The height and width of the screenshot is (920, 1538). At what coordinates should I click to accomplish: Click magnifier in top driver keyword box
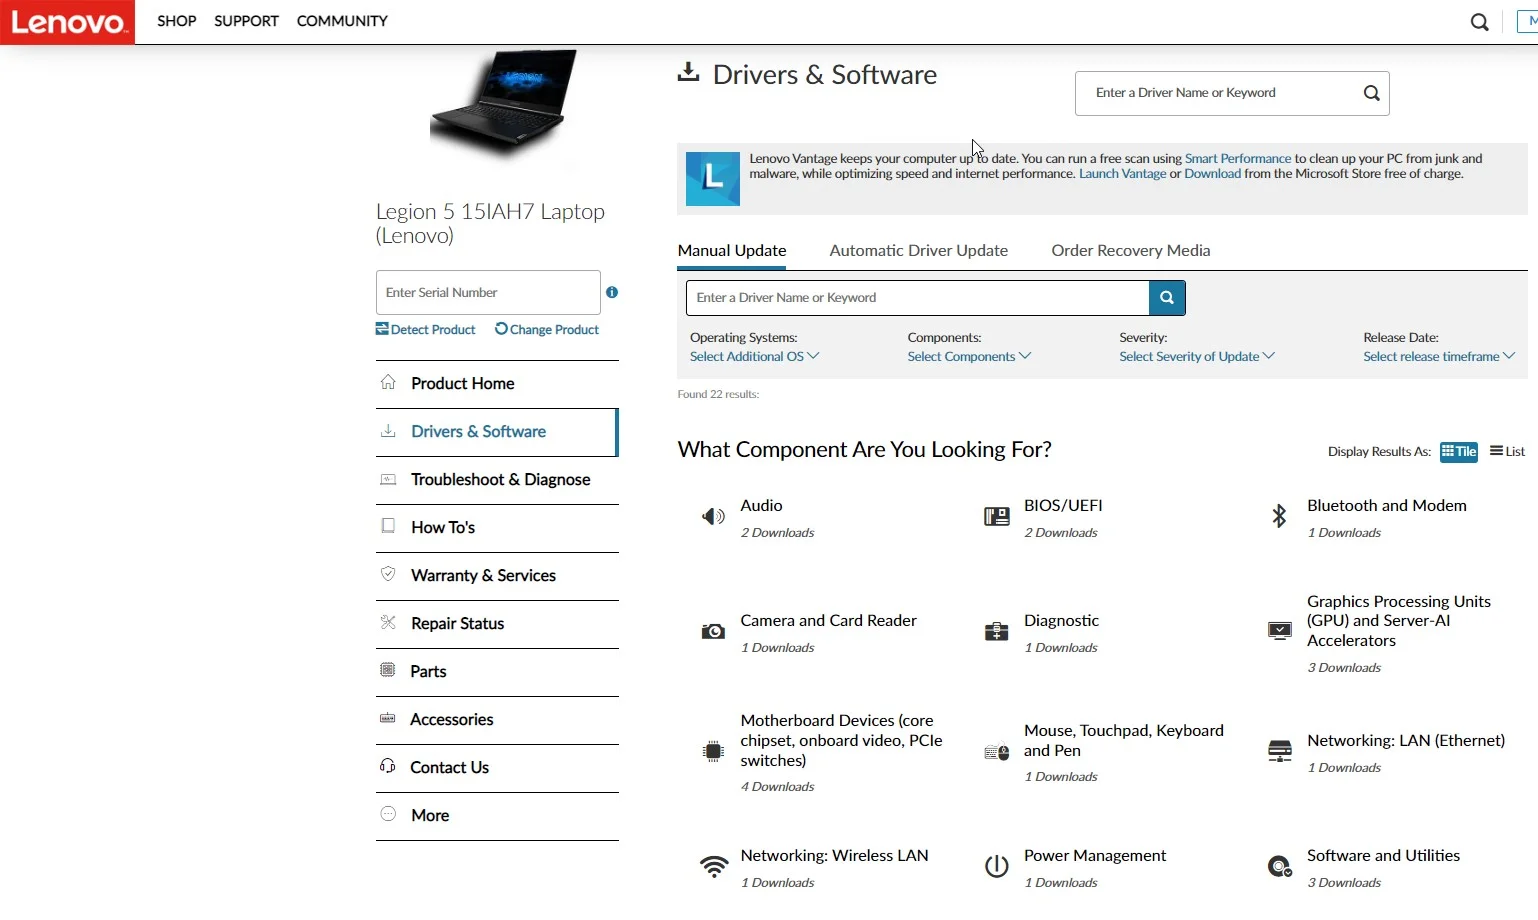point(1372,93)
